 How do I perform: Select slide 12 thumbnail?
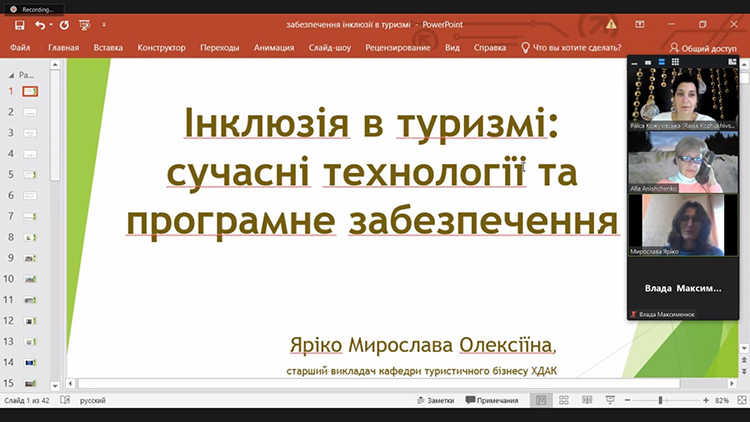(30, 321)
